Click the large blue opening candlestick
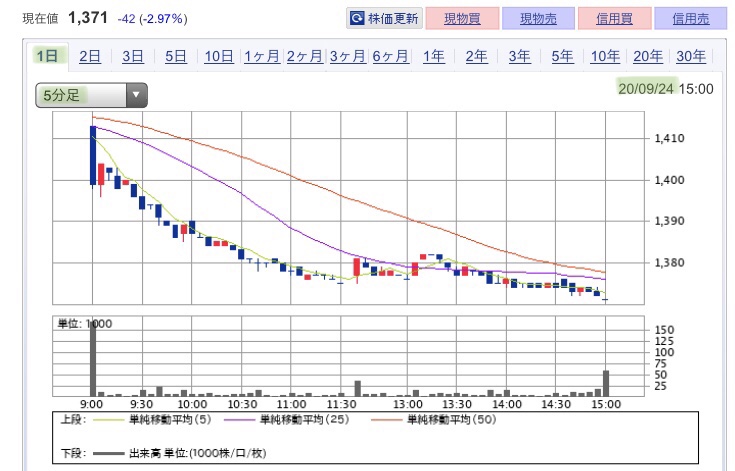Viewport: 735px width, 471px height. click(93, 155)
